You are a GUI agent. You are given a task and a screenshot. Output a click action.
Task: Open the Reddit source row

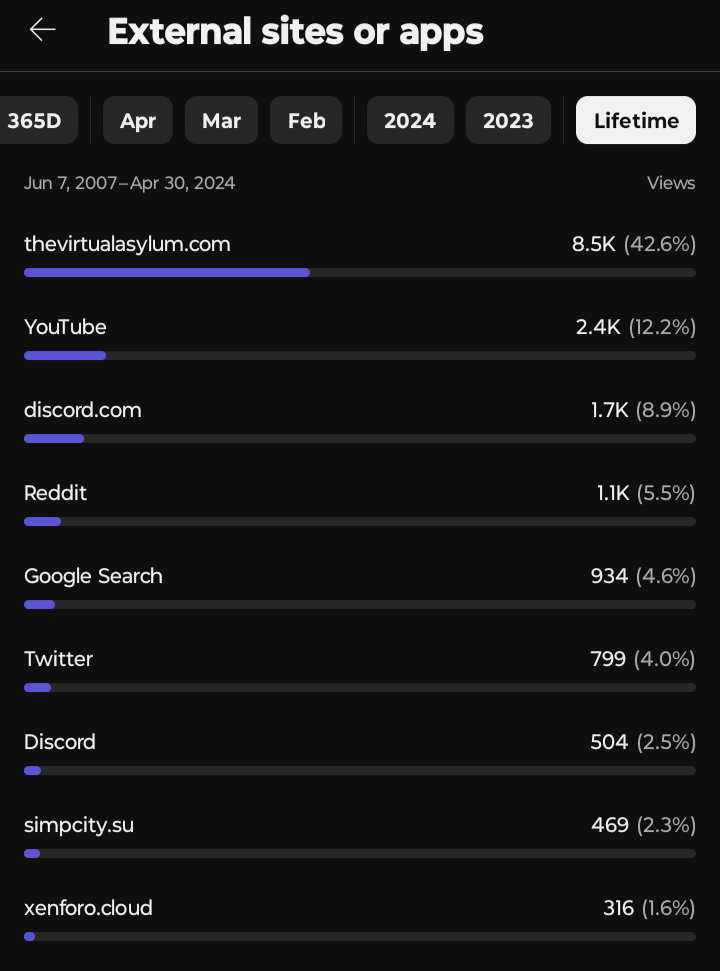360,503
